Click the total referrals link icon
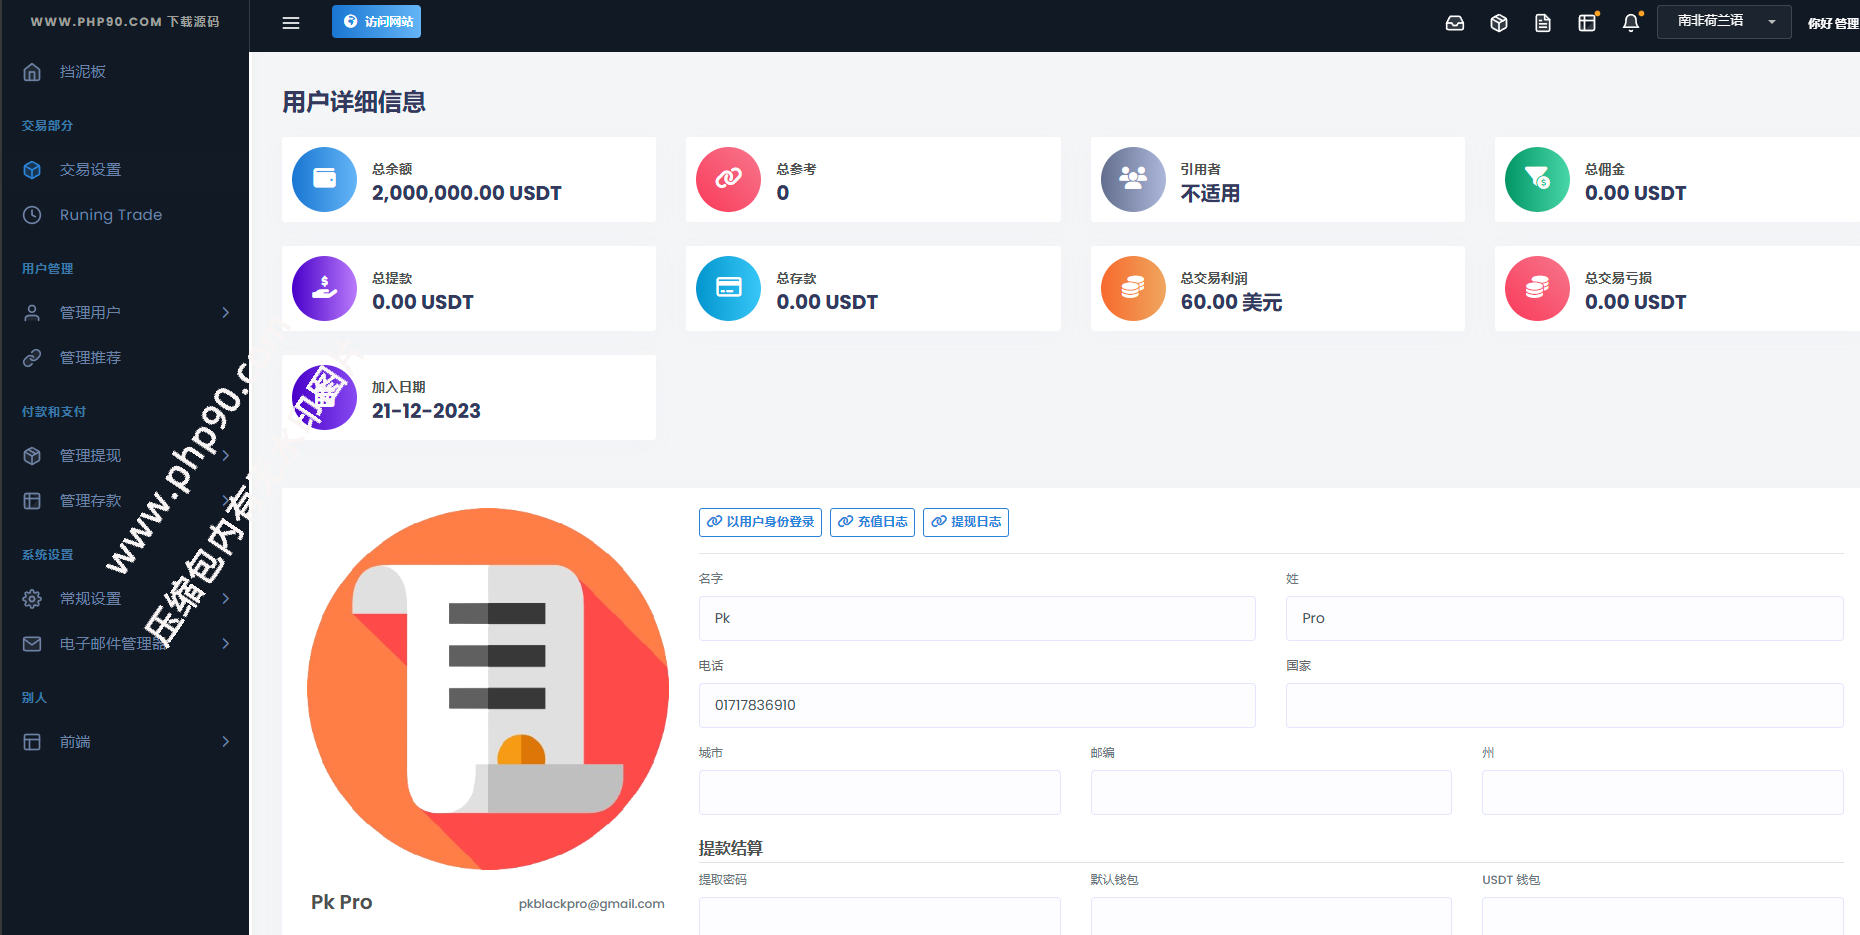 click(x=728, y=180)
